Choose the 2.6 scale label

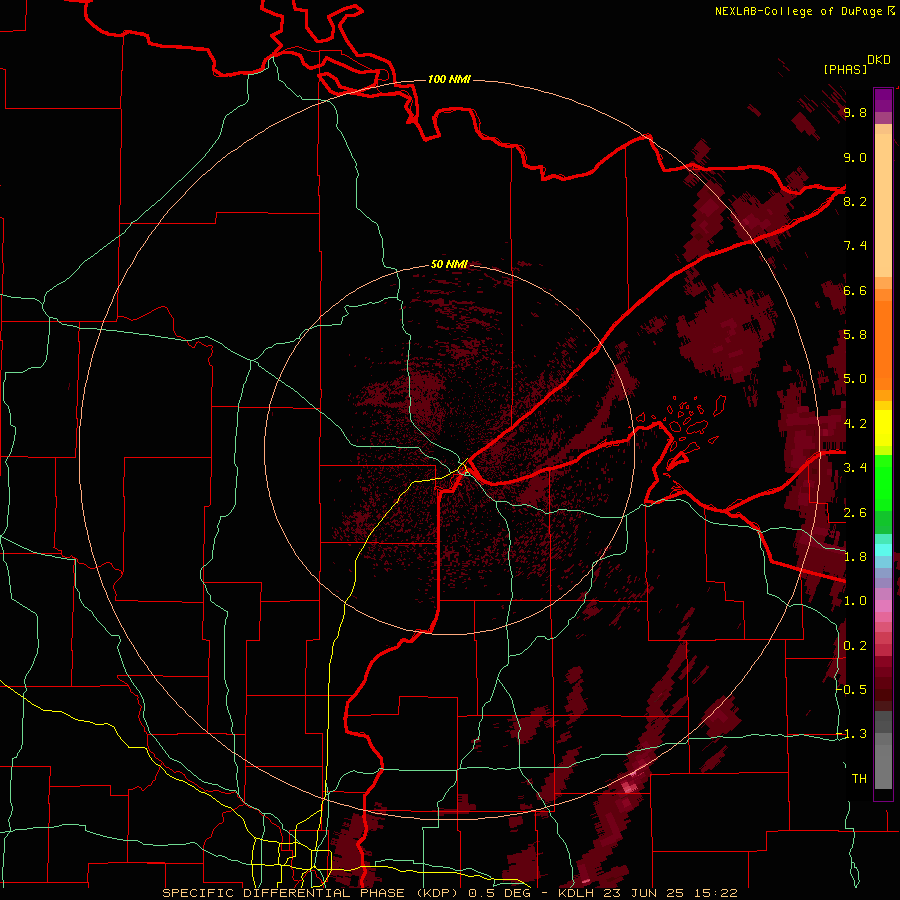[x=855, y=513]
